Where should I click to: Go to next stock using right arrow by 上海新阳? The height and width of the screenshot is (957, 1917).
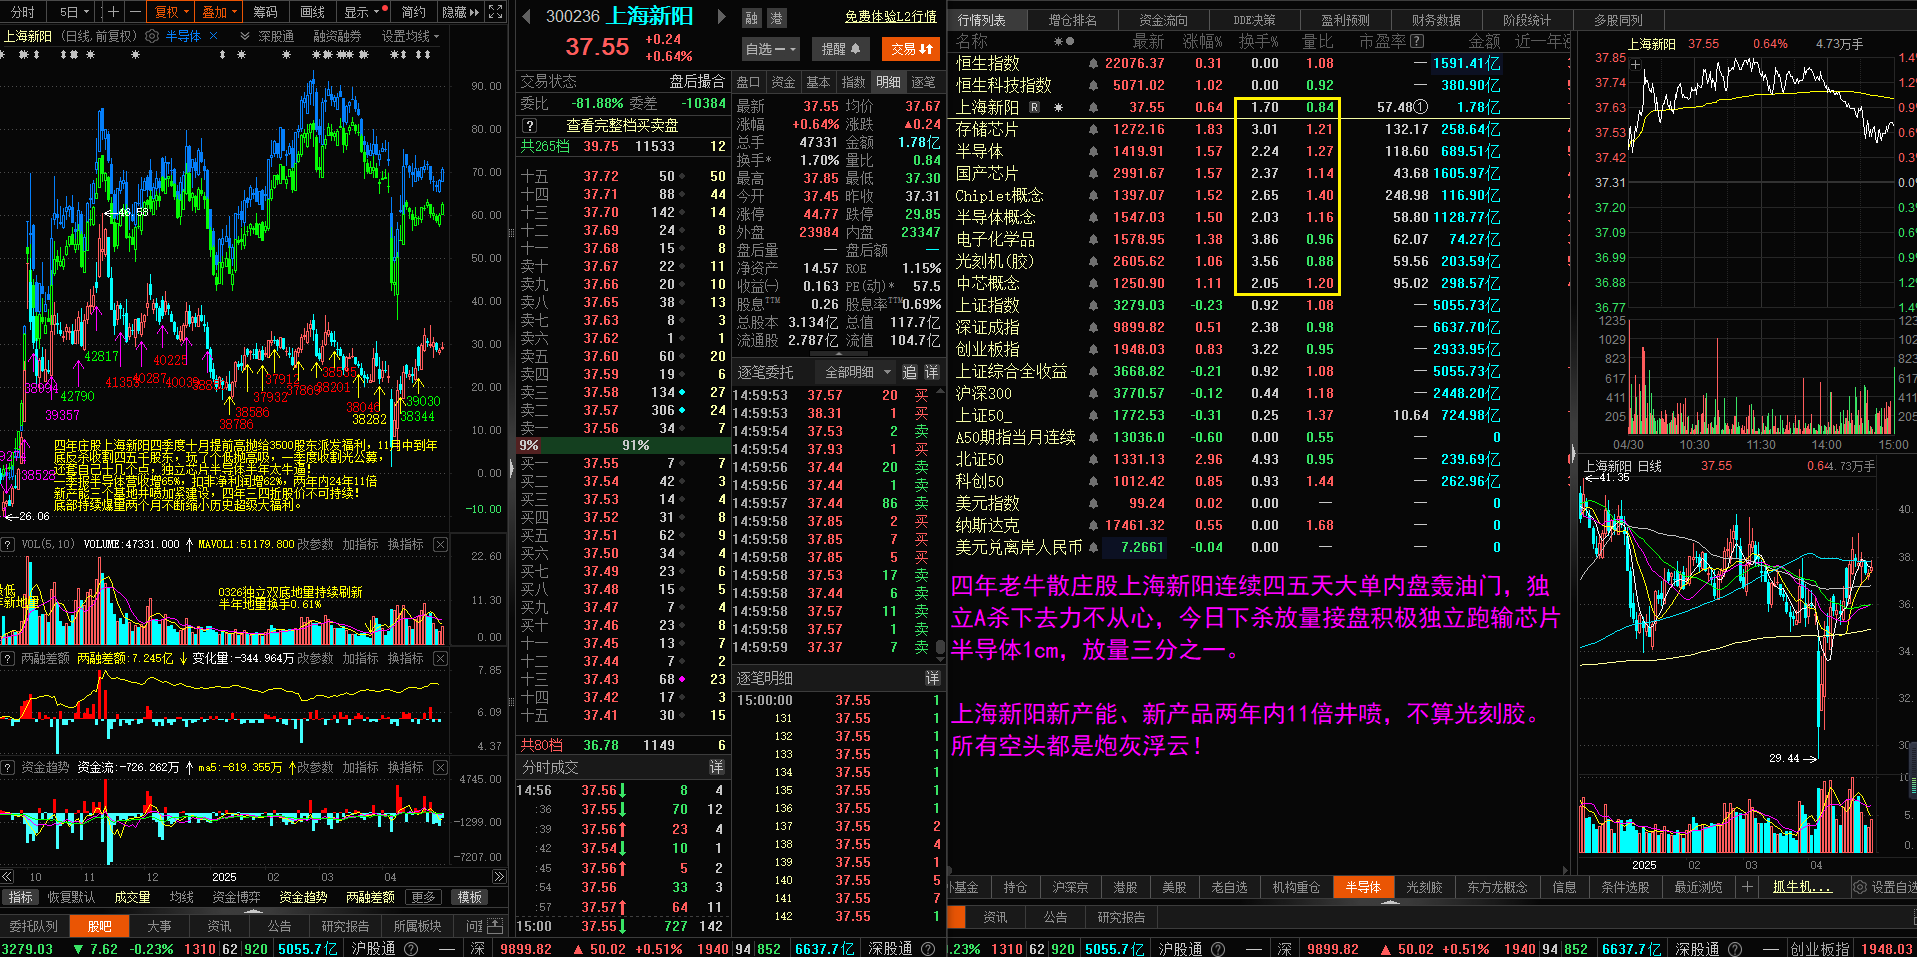(x=721, y=16)
